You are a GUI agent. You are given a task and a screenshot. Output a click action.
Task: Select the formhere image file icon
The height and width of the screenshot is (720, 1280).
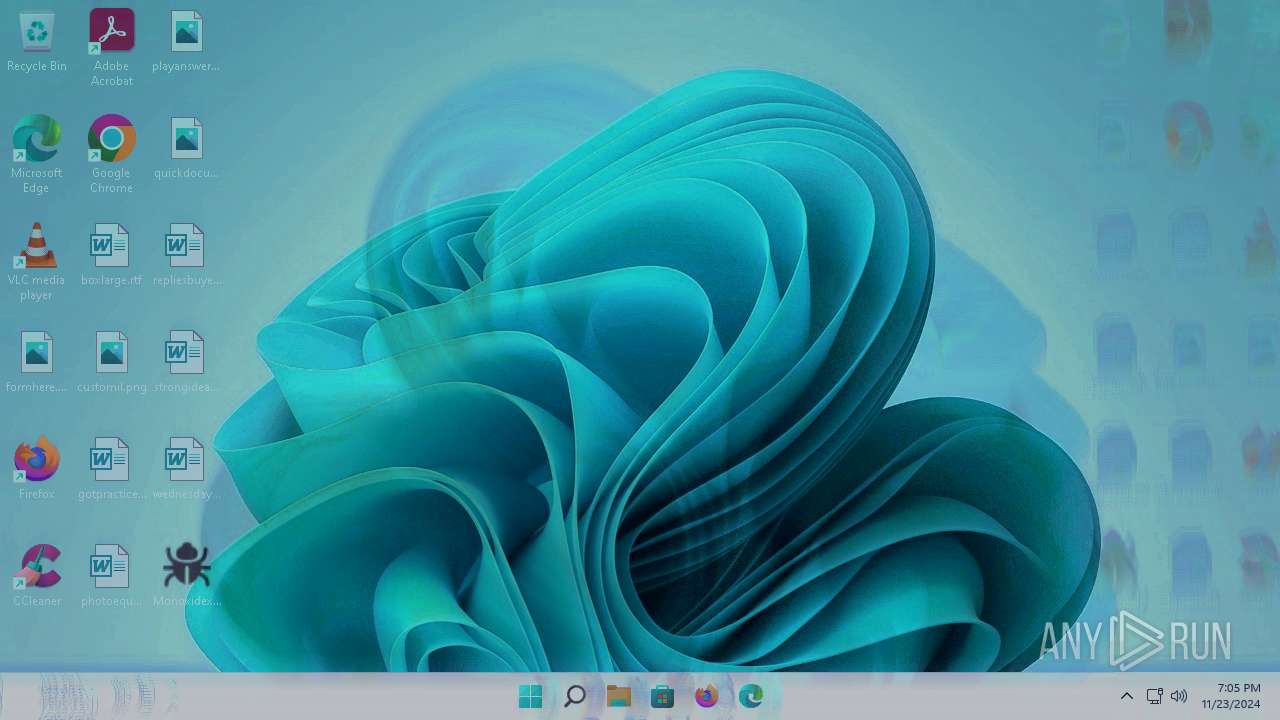tap(36, 362)
